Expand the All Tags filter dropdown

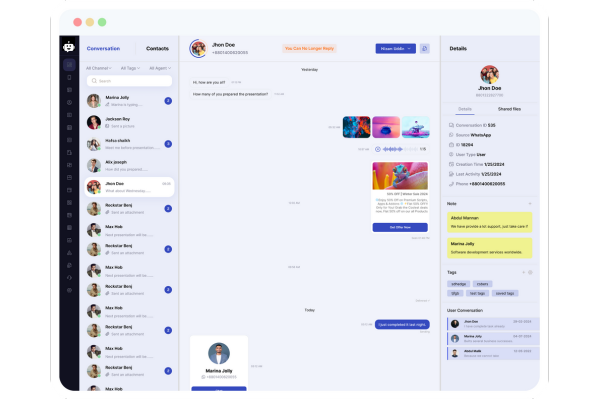point(130,68)
